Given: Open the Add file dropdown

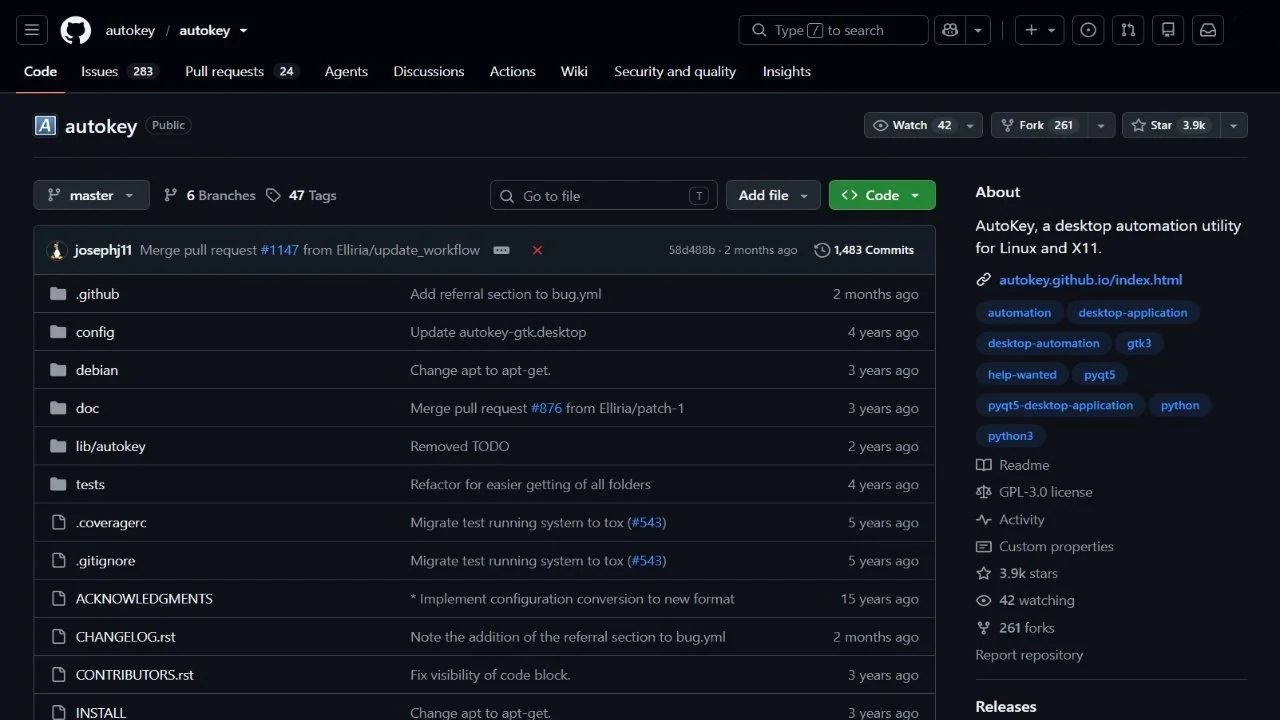Looking at the screenshot, I should pyautogui.click(x=773, y=195).
